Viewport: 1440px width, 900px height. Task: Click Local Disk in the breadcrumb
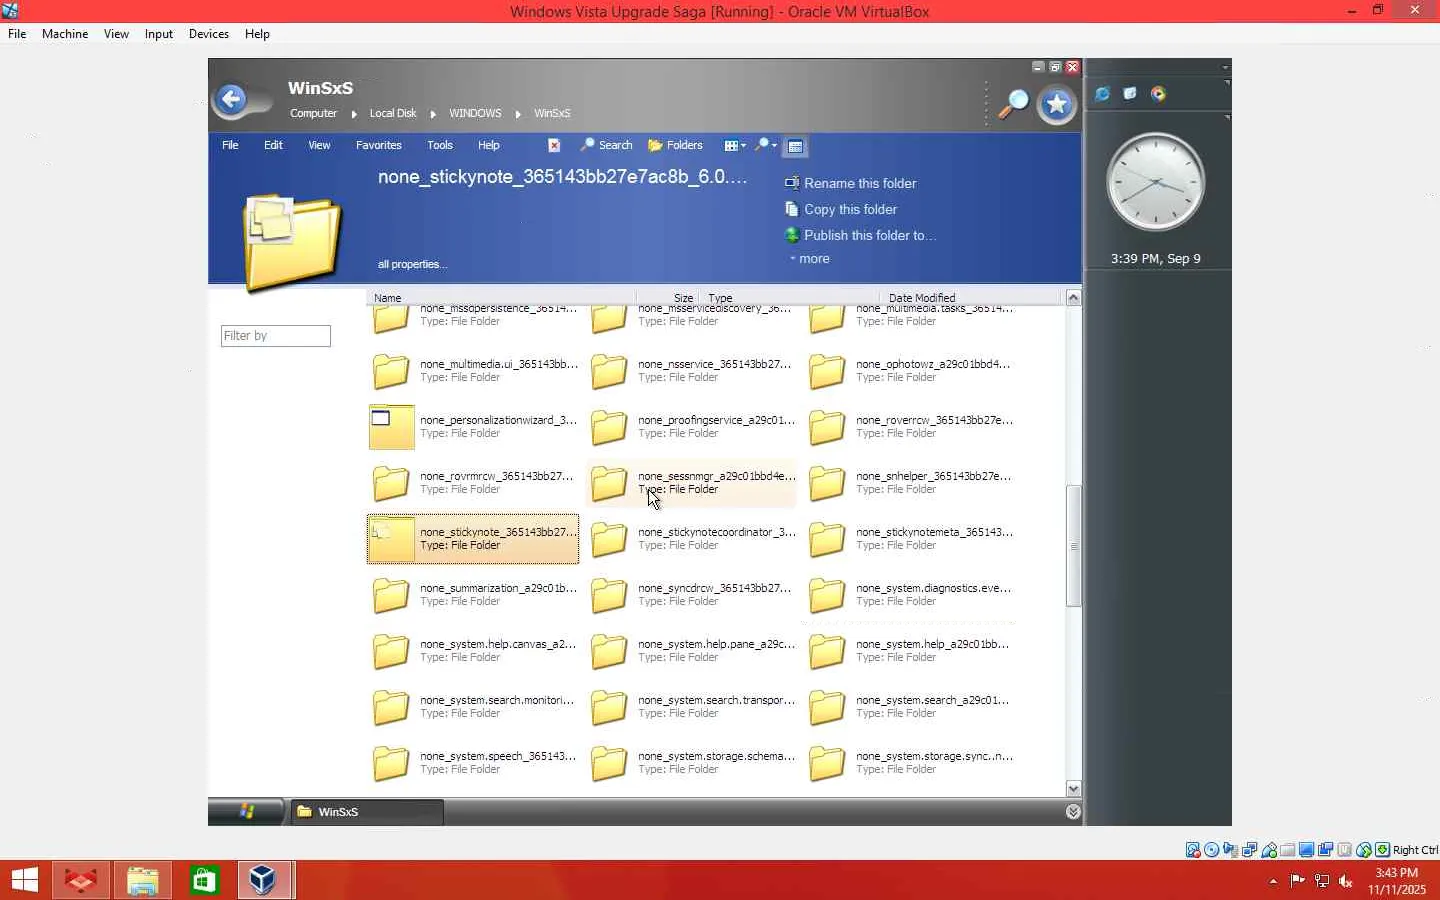(393, 113)
